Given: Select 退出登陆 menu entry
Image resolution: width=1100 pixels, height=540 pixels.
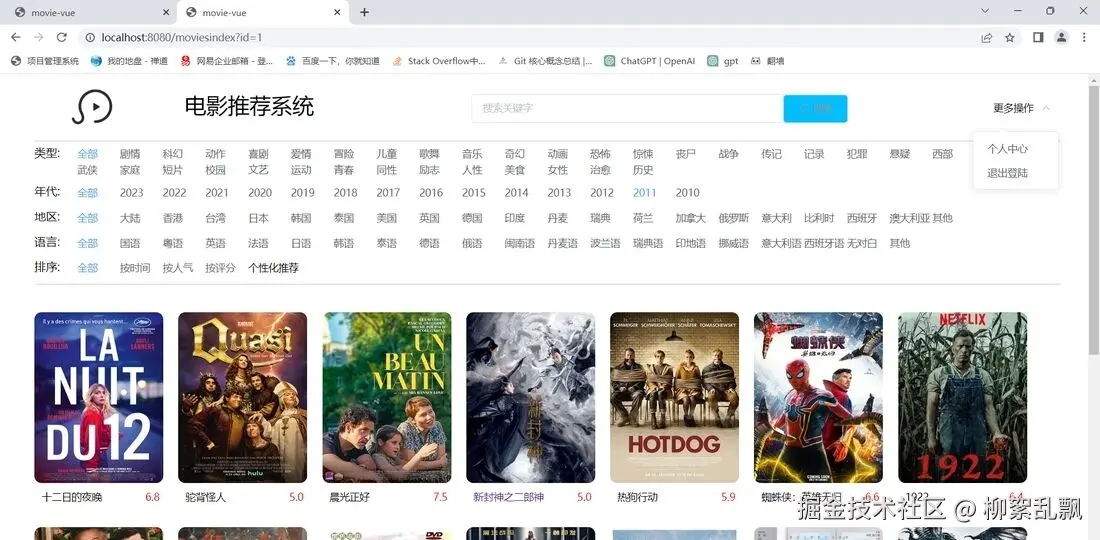Looking at the screenshot, I should coord(1007,173).
